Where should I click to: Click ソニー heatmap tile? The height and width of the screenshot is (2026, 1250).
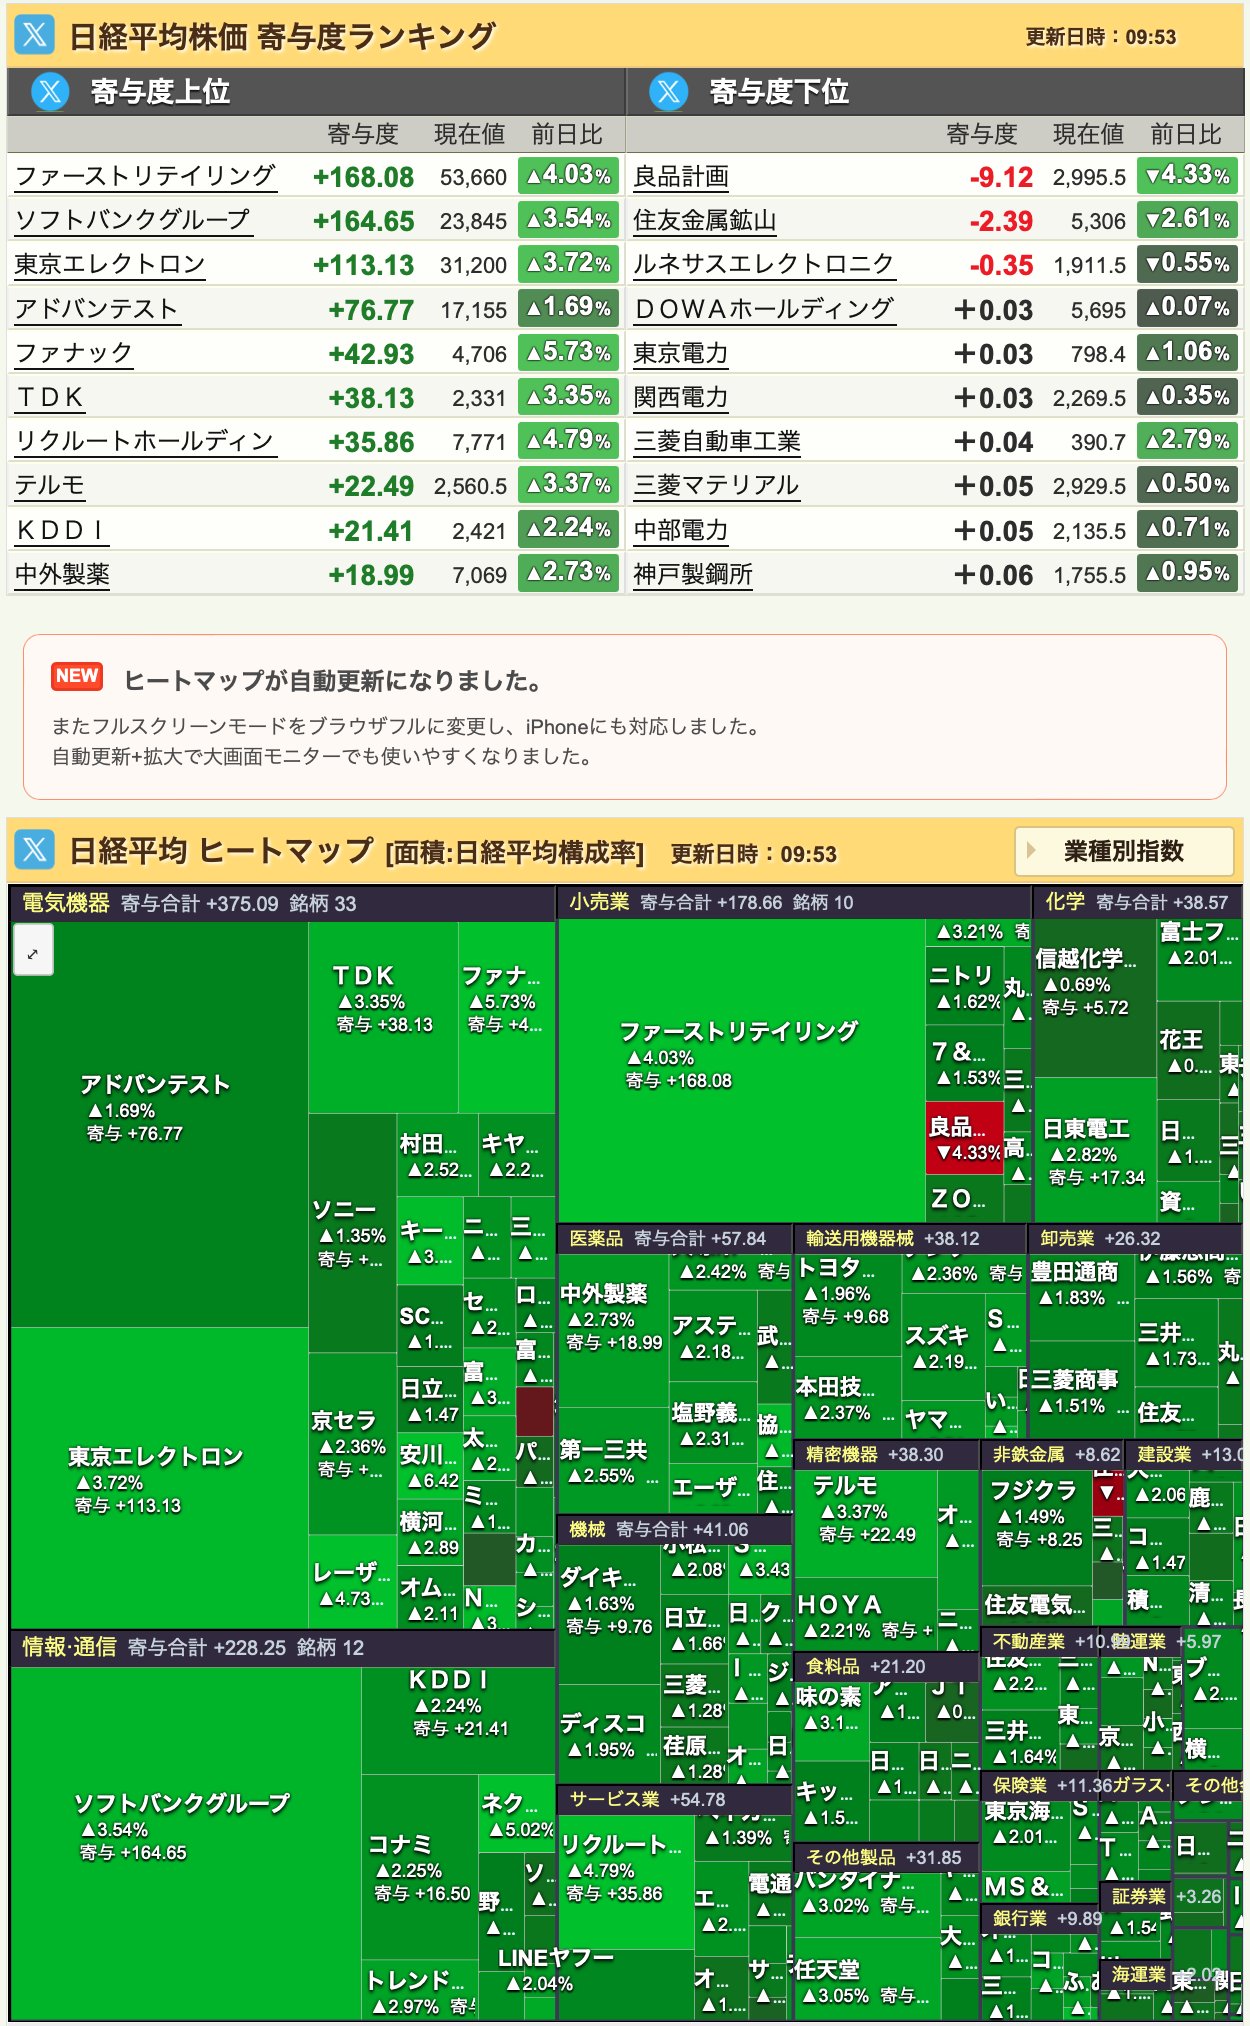point(352,1233)
